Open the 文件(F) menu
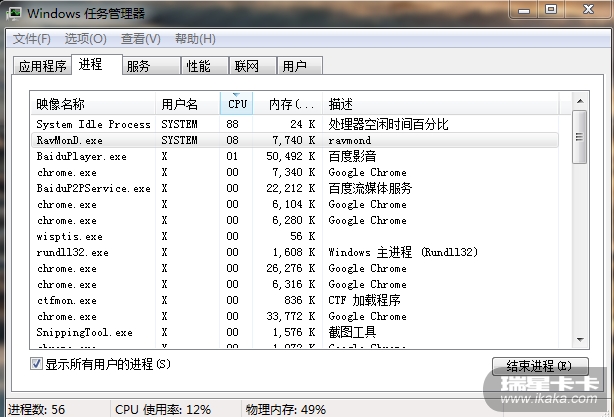The height and width of the screenshot is (417, 614). click(x=32, y=39)
